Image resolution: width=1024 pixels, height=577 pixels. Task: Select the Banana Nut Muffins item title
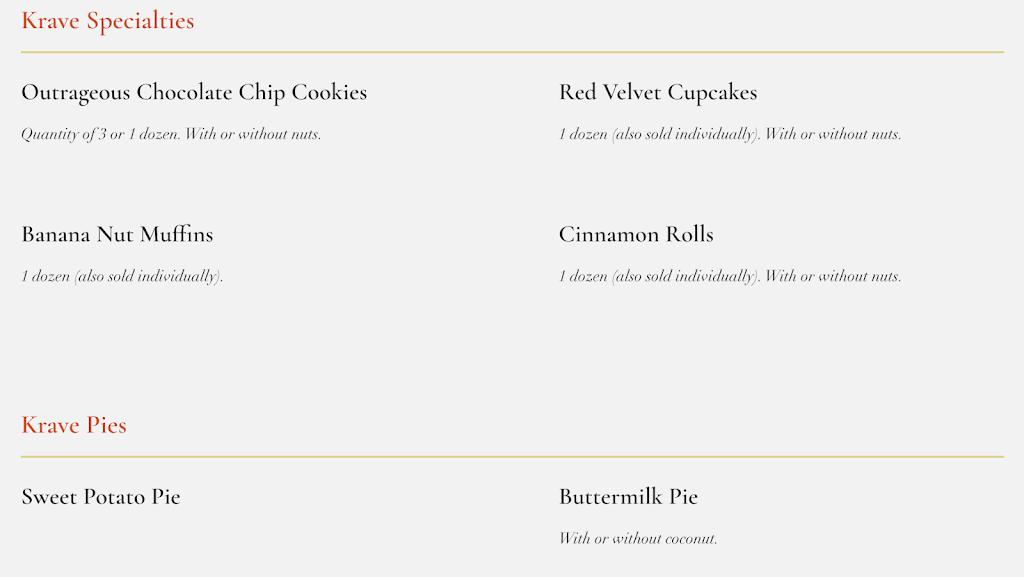[x=117, y=235]
